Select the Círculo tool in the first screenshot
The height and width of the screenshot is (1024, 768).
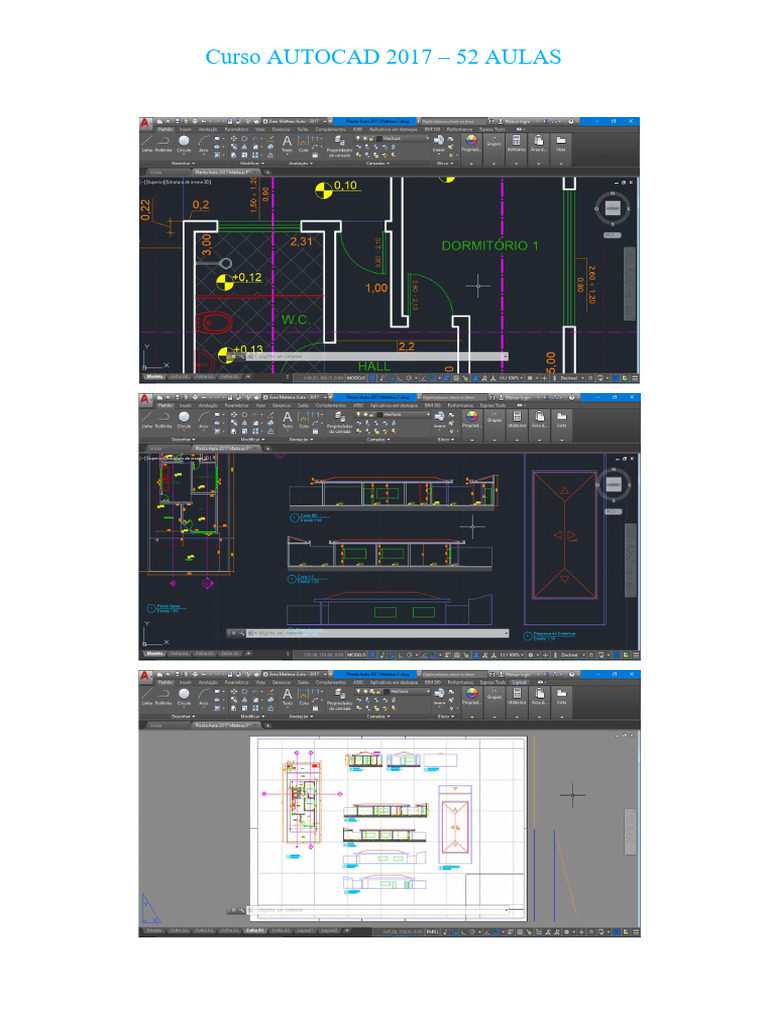184,144
